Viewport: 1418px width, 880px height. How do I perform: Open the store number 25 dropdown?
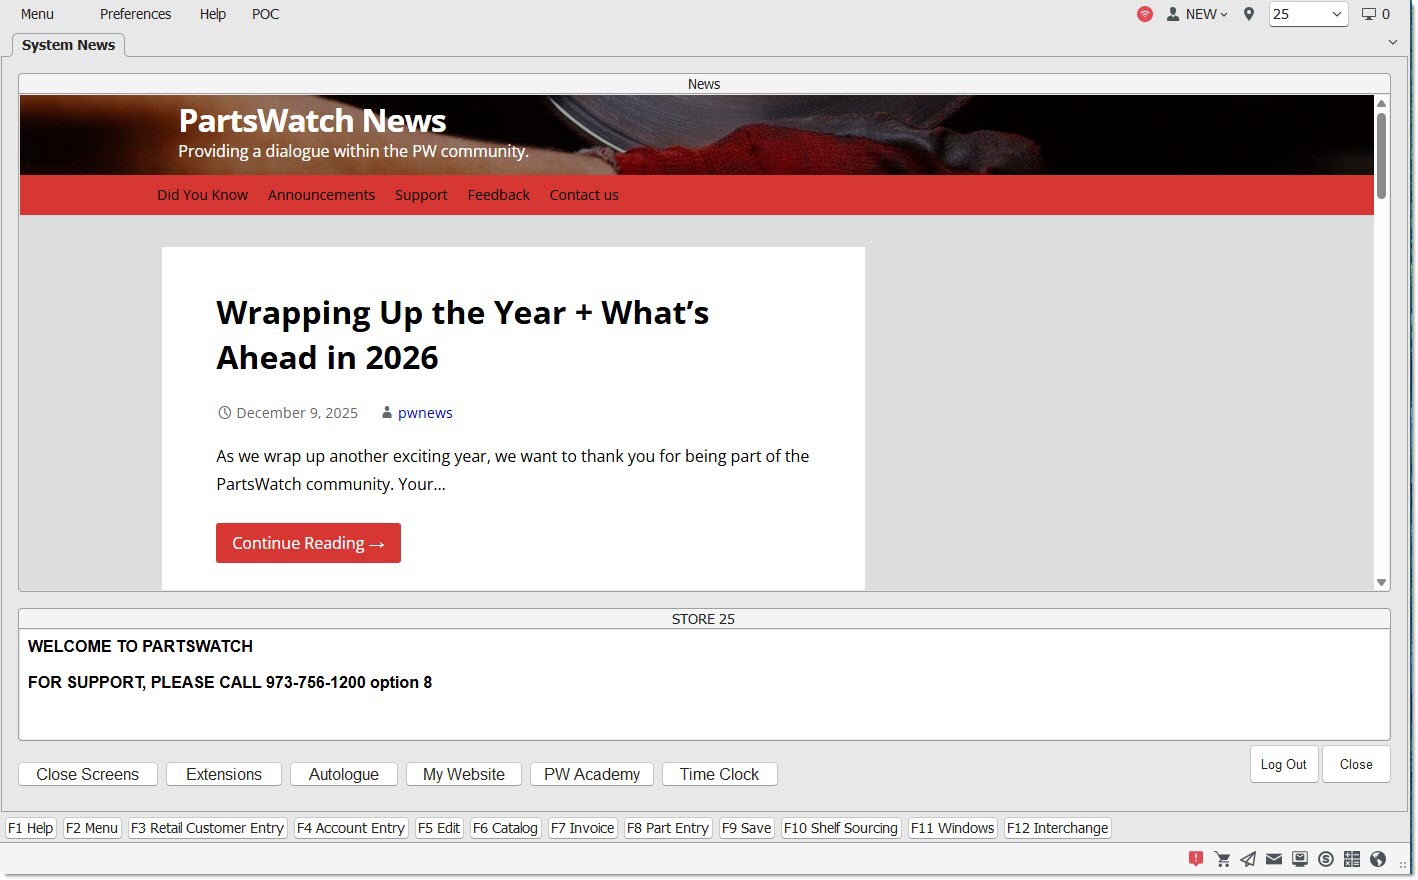coord(1308,14)
